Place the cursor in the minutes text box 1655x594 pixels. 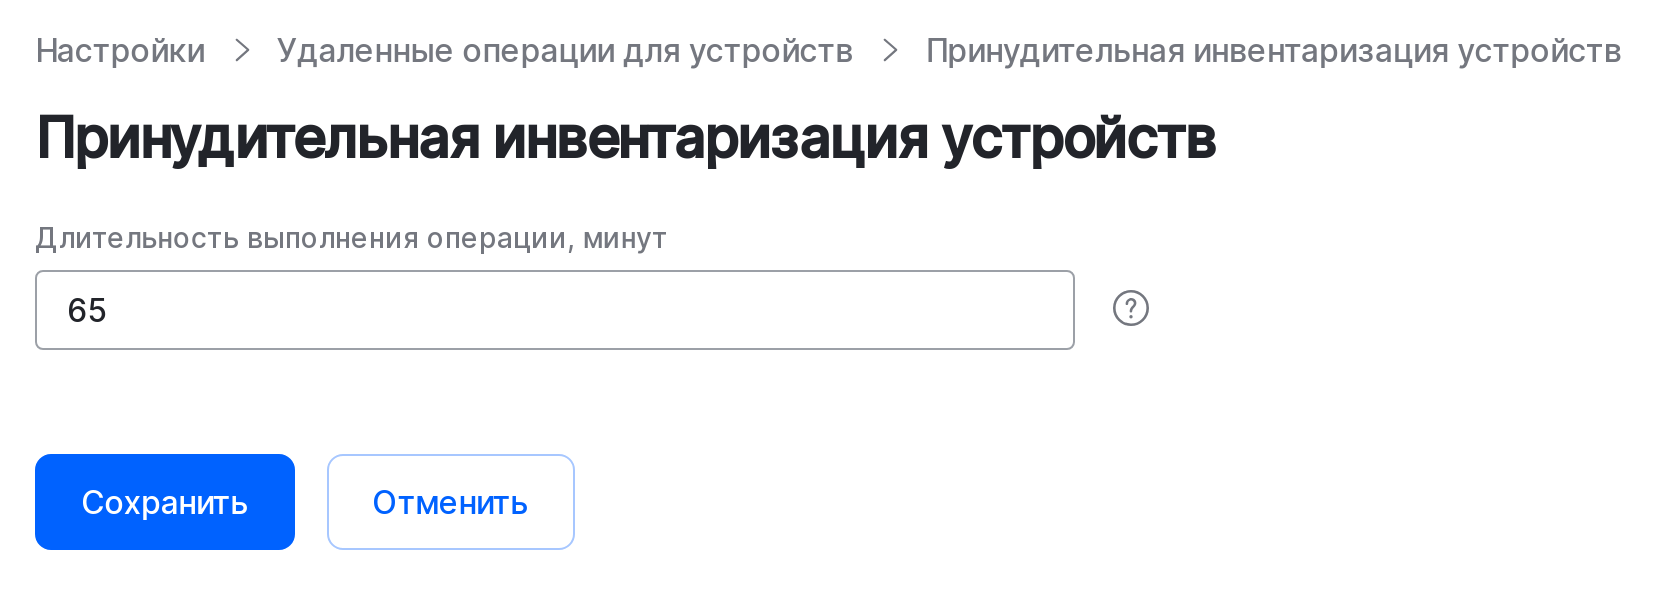[555, 310]
